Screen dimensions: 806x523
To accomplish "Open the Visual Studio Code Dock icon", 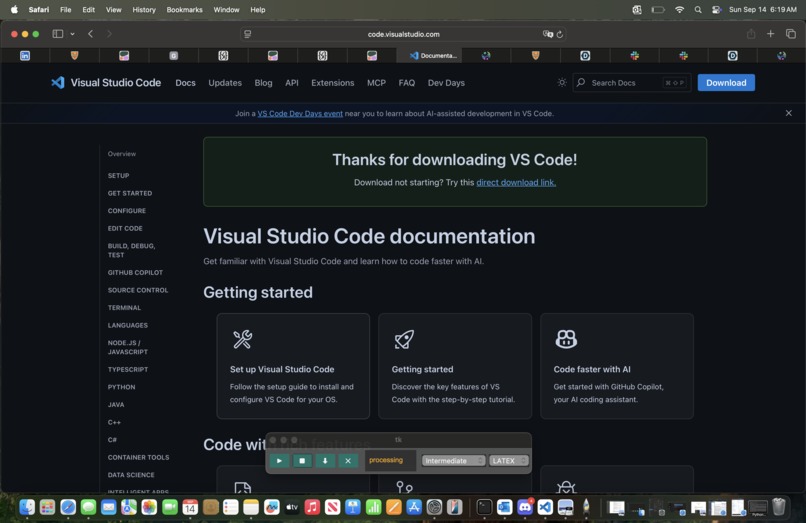I will pos(545,507).
